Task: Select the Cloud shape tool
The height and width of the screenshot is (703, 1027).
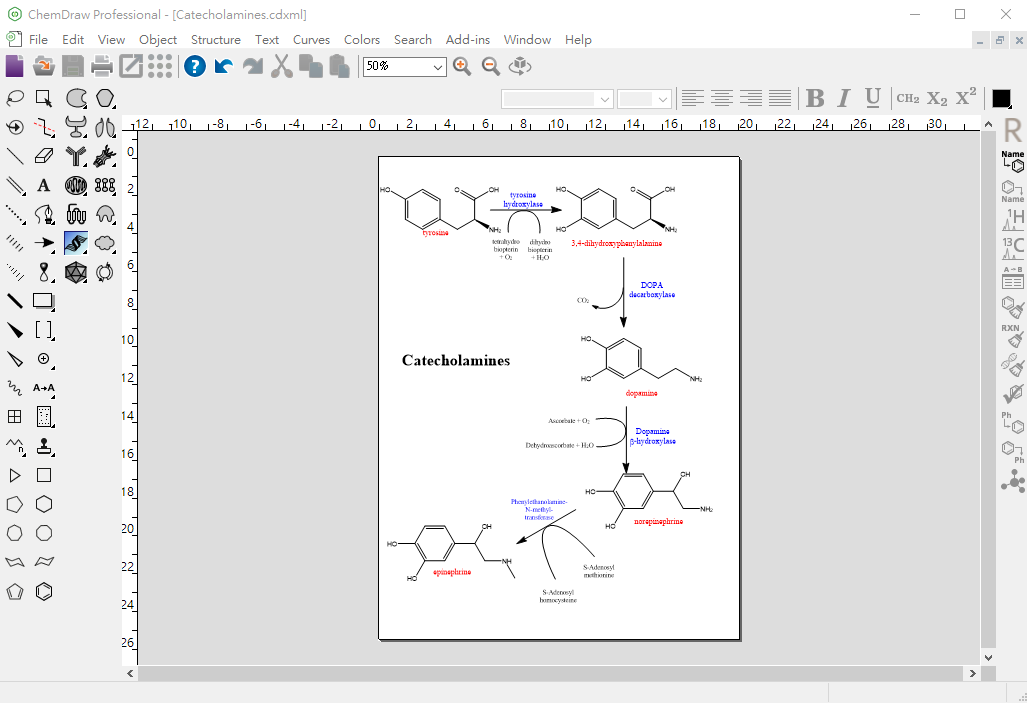Action: [105, 243]
